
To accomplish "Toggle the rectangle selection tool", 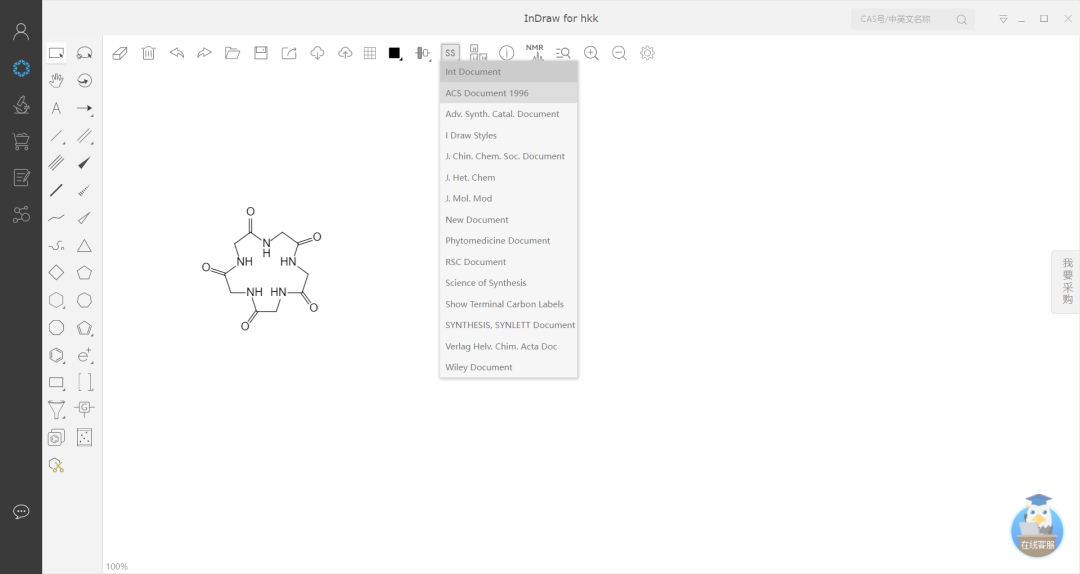I will 57,53.
